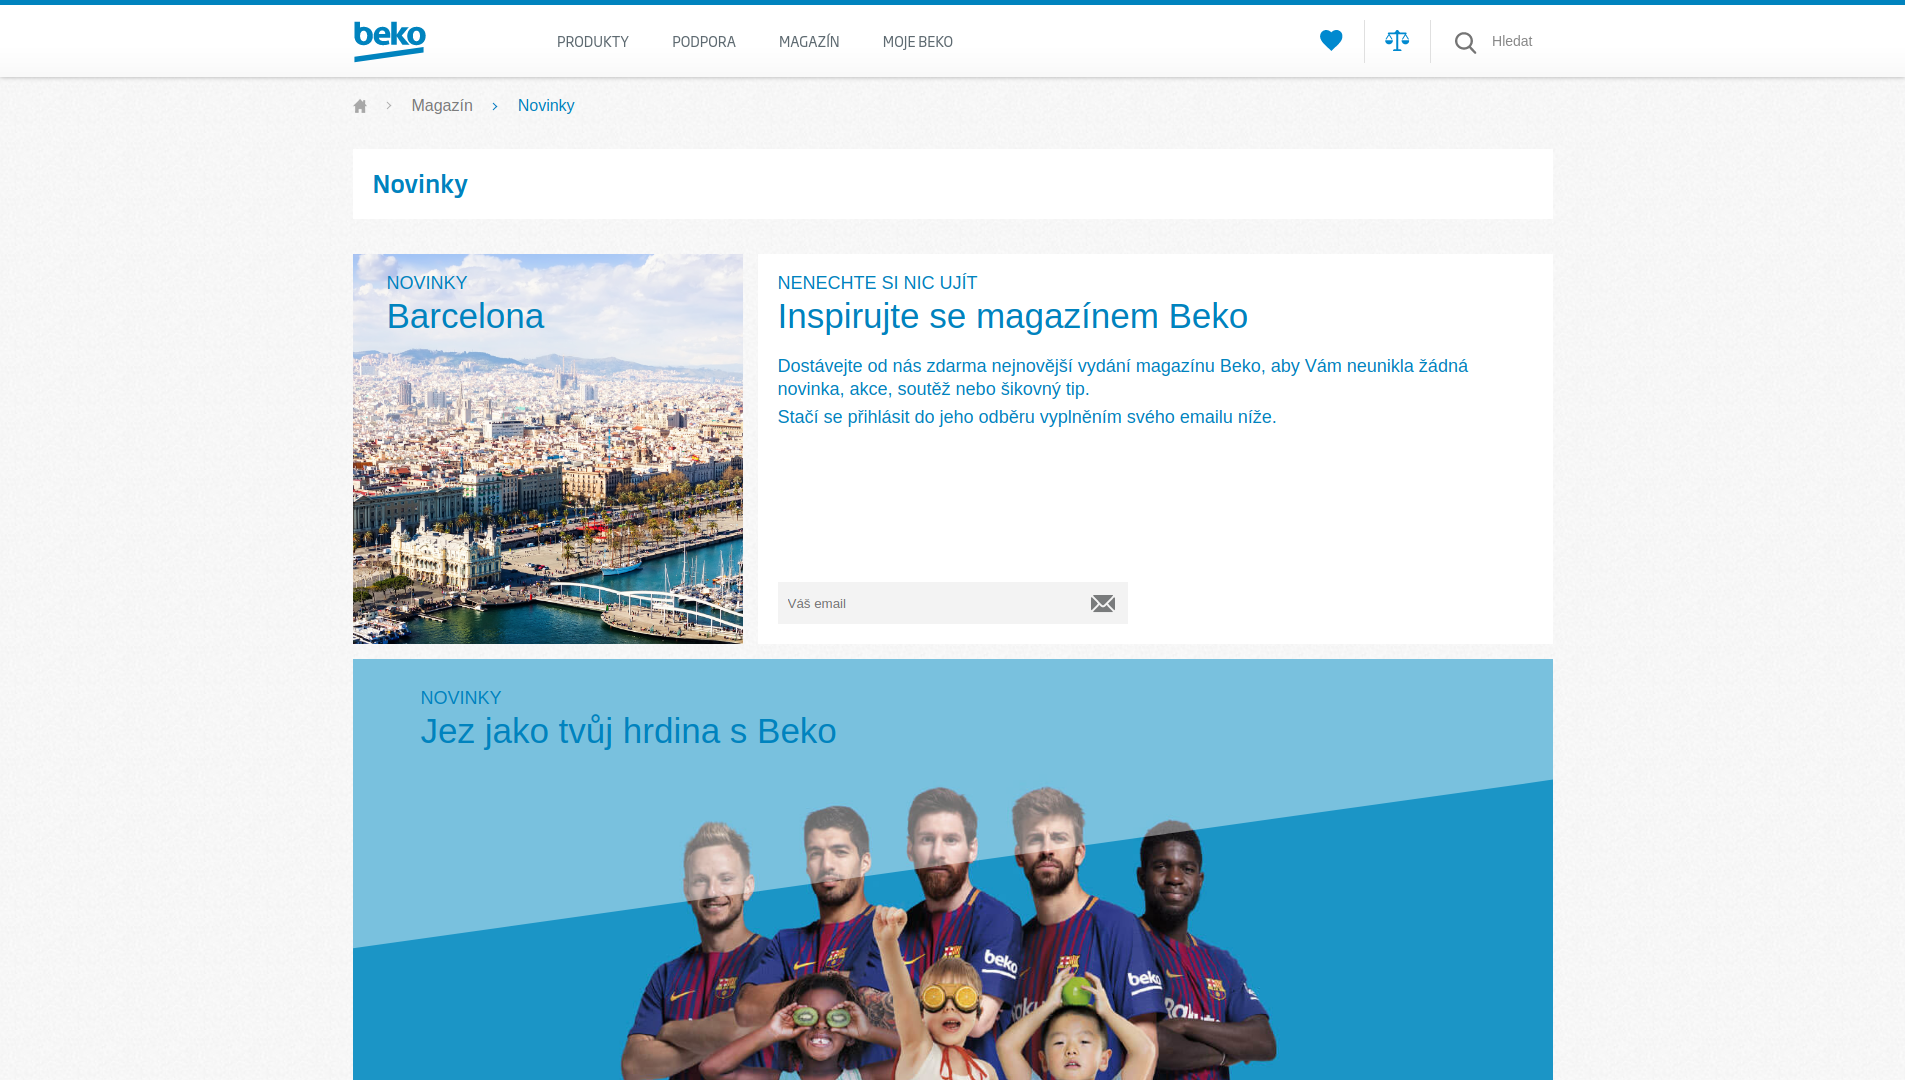The image size is (1905, 1080).
Task: Go to home via breadcrumb house icon
Action: tap(360, 106)
